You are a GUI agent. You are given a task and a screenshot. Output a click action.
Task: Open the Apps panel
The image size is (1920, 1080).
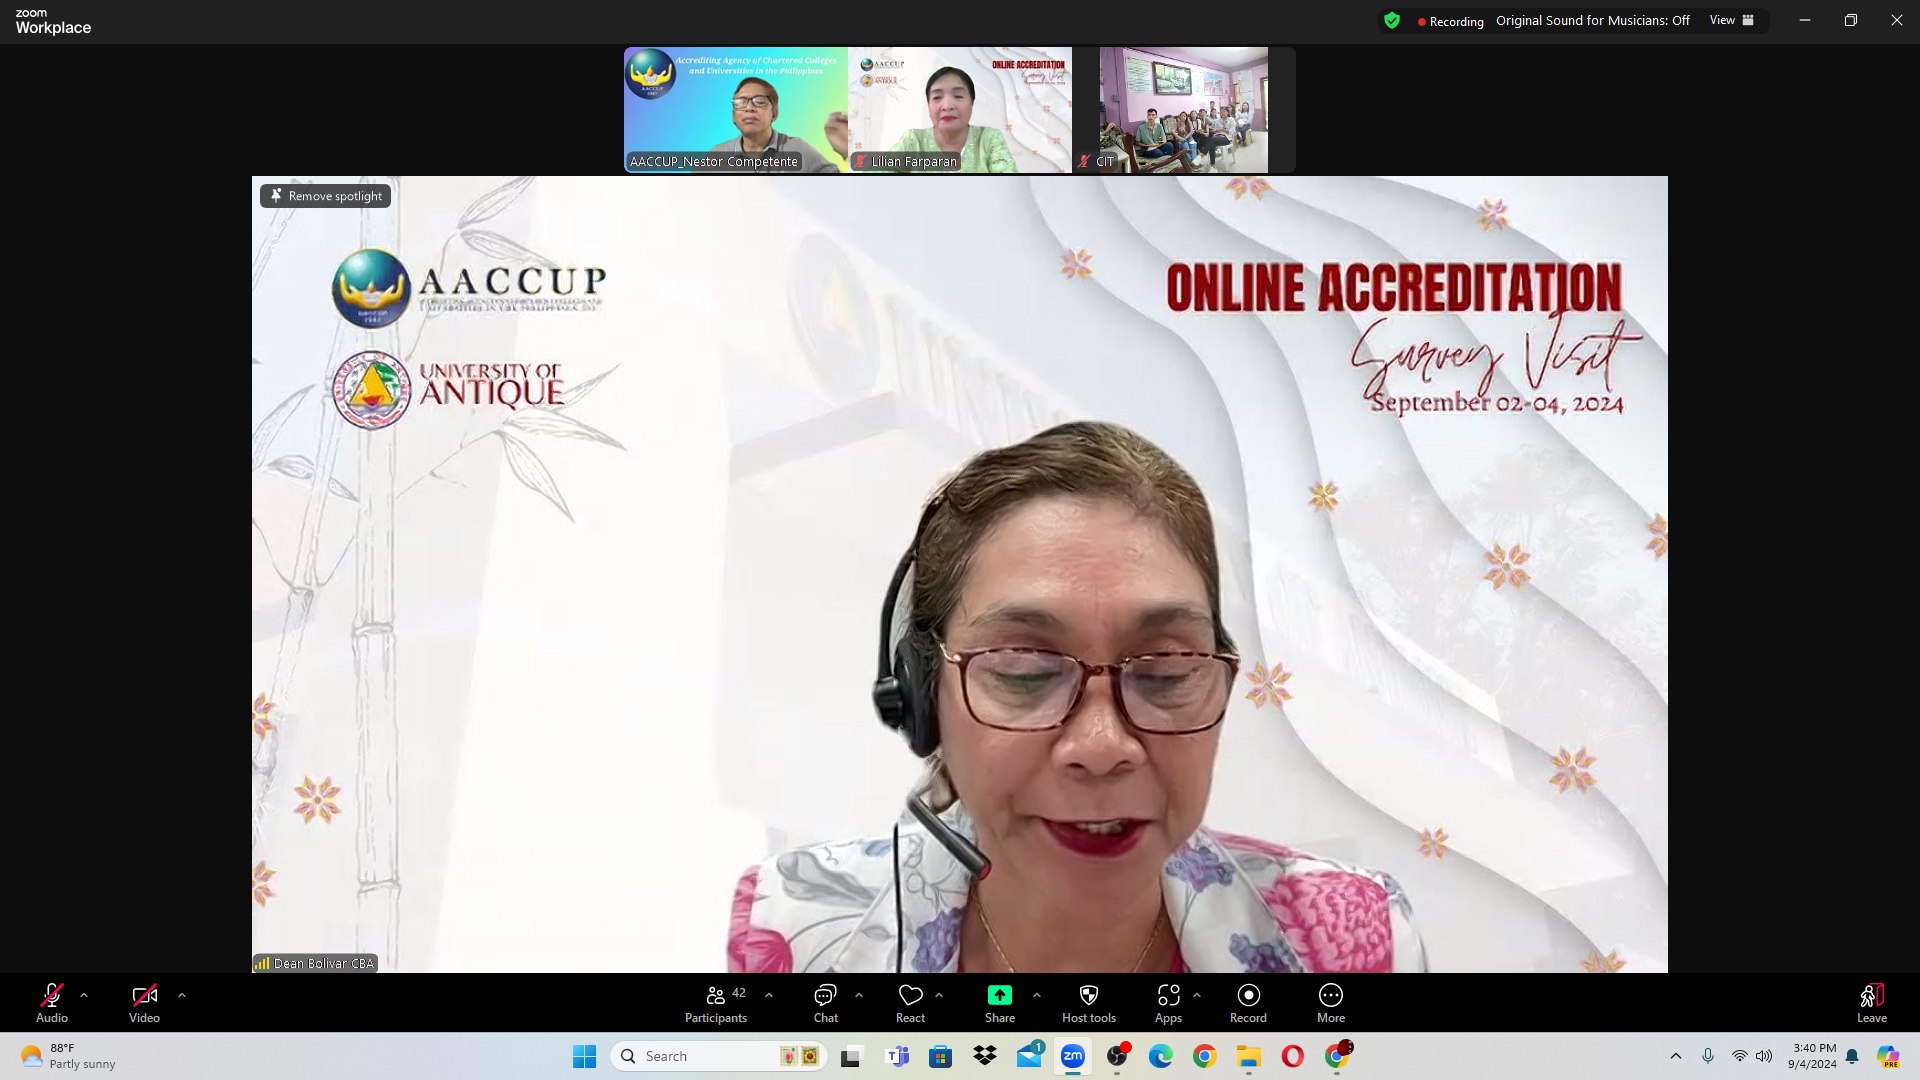click(x=1168, y=1003)
